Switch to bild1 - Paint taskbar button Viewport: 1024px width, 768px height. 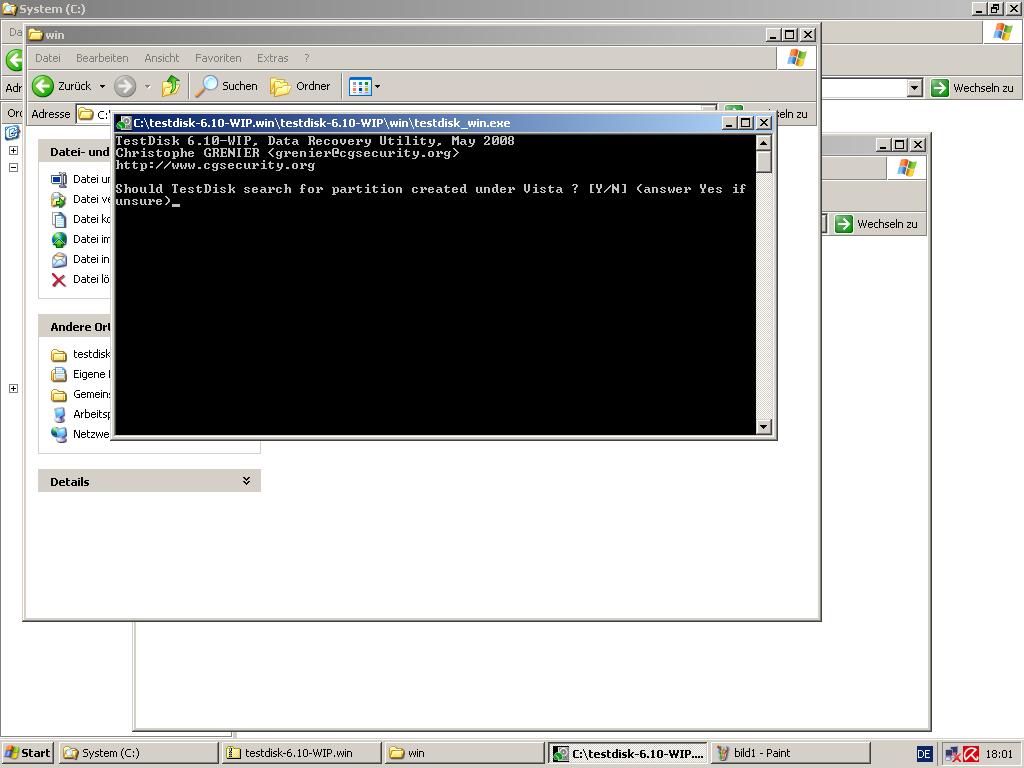click(x=790, y=753)
